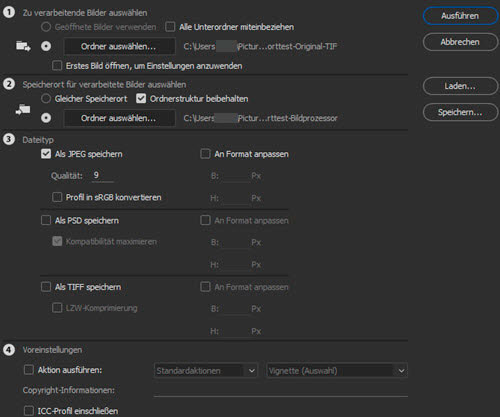Uncheck 'Ordnerstruktur beibehalten' checkbox

click(141, 98)
